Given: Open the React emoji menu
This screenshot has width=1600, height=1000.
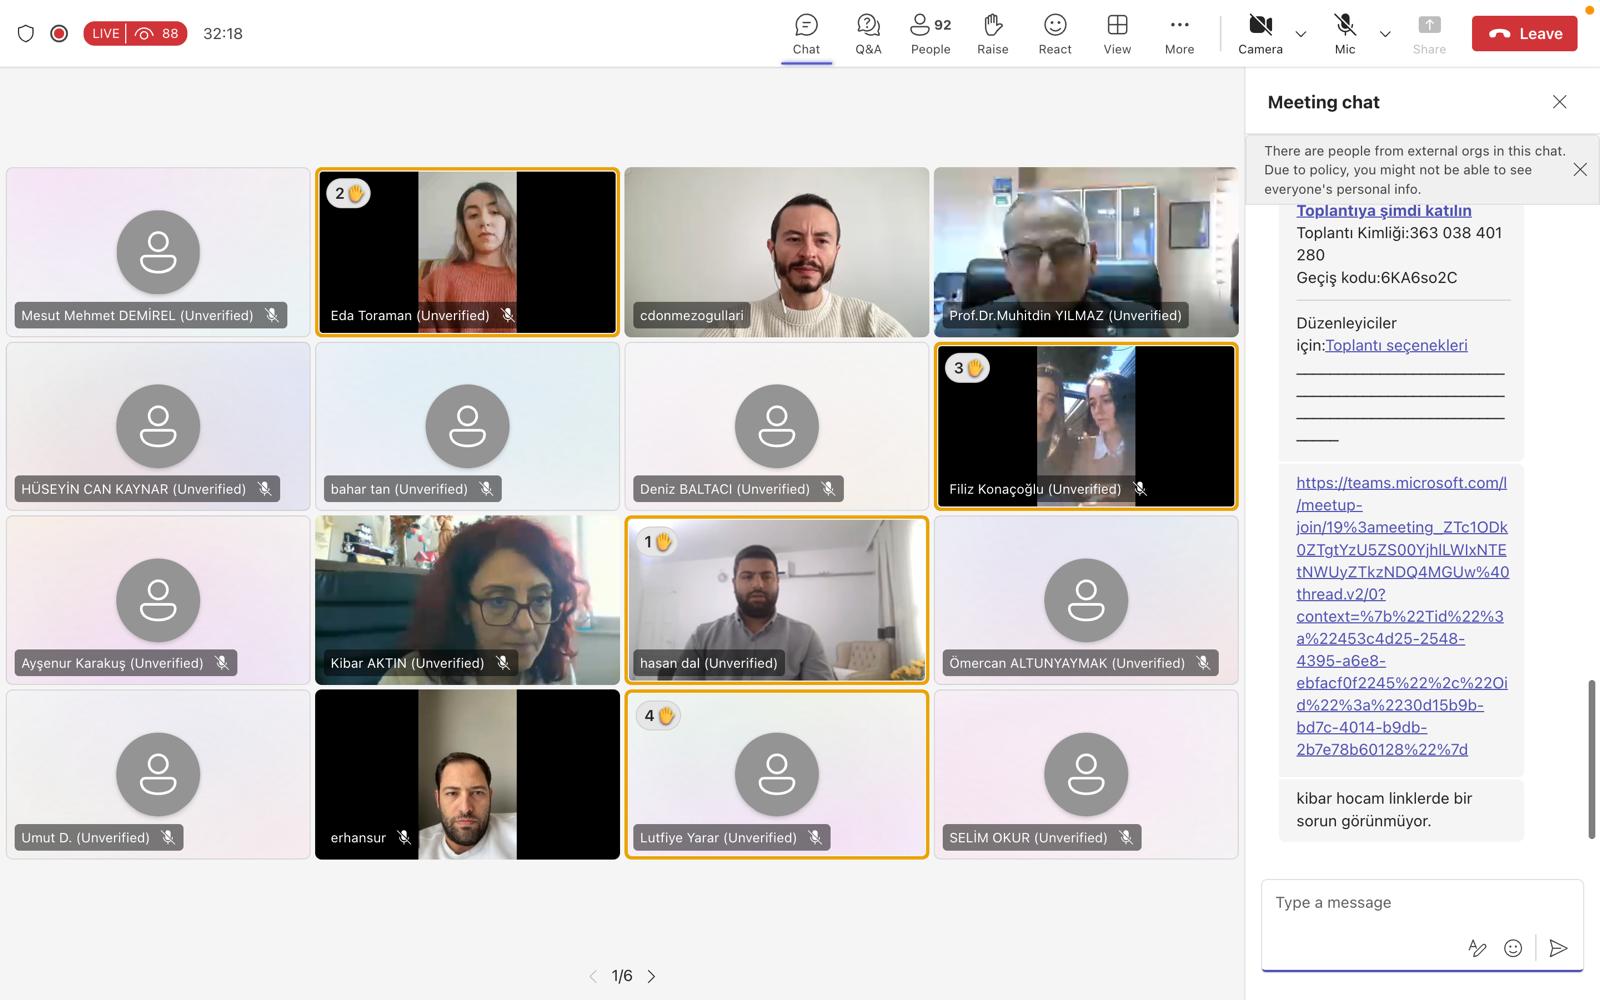Looking at the screenshot, I should pyautogui.click(x=1054, y=34).
